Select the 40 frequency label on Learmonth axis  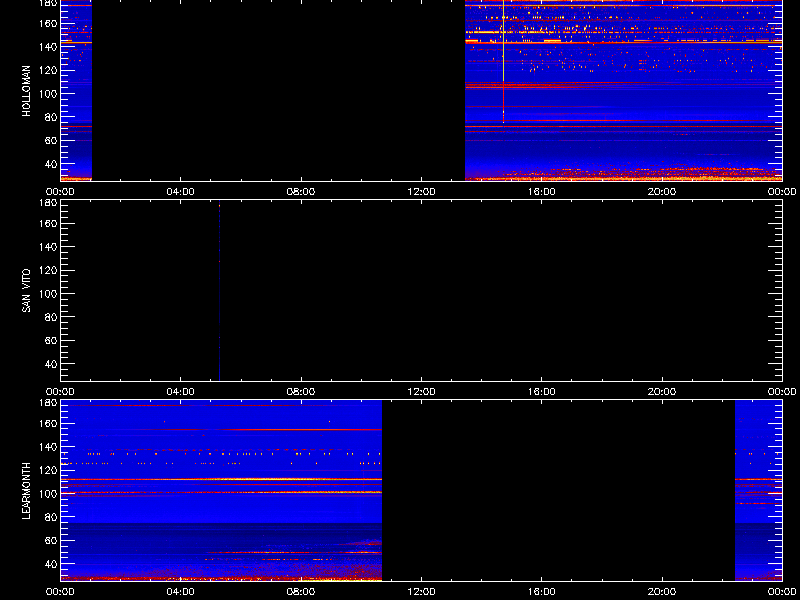click(x=51, y=564)
